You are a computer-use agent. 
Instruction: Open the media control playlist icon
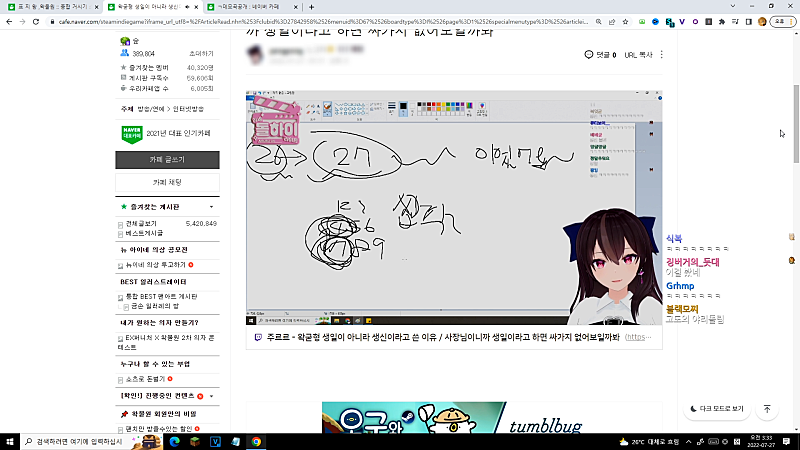tap(735, 21)
